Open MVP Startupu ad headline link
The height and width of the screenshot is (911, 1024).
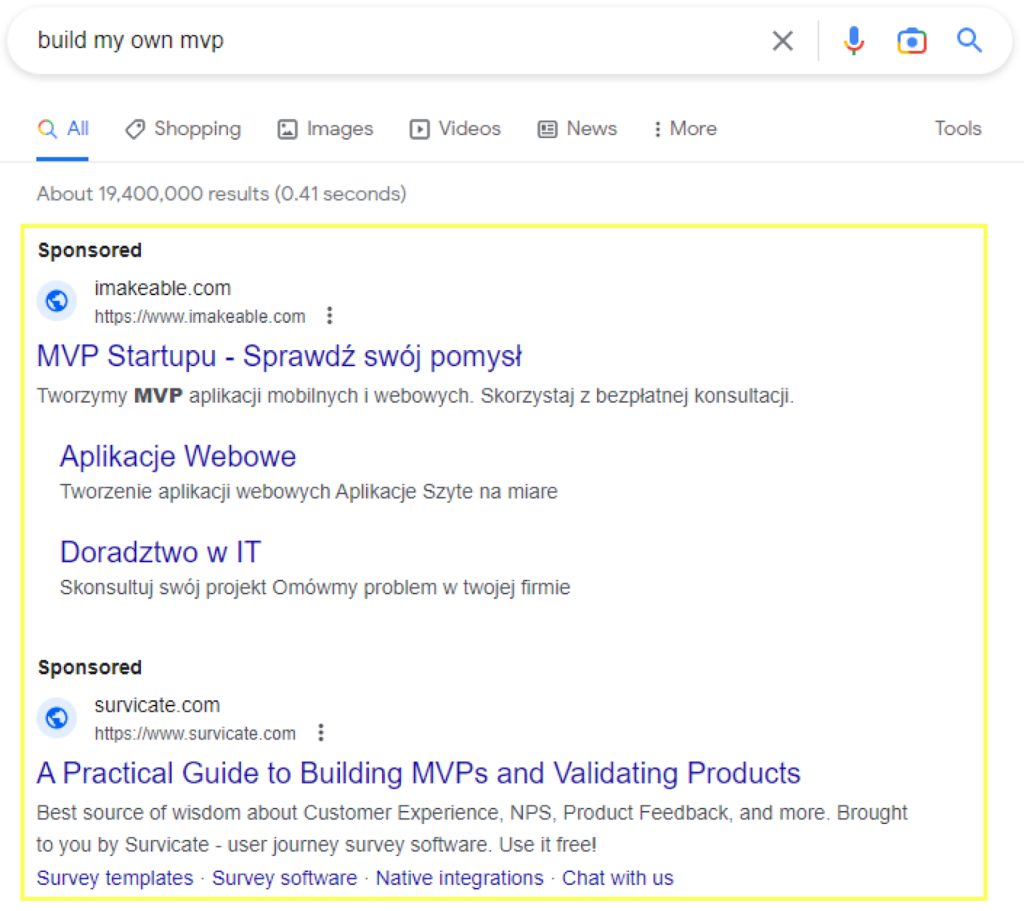pos(279,356)
